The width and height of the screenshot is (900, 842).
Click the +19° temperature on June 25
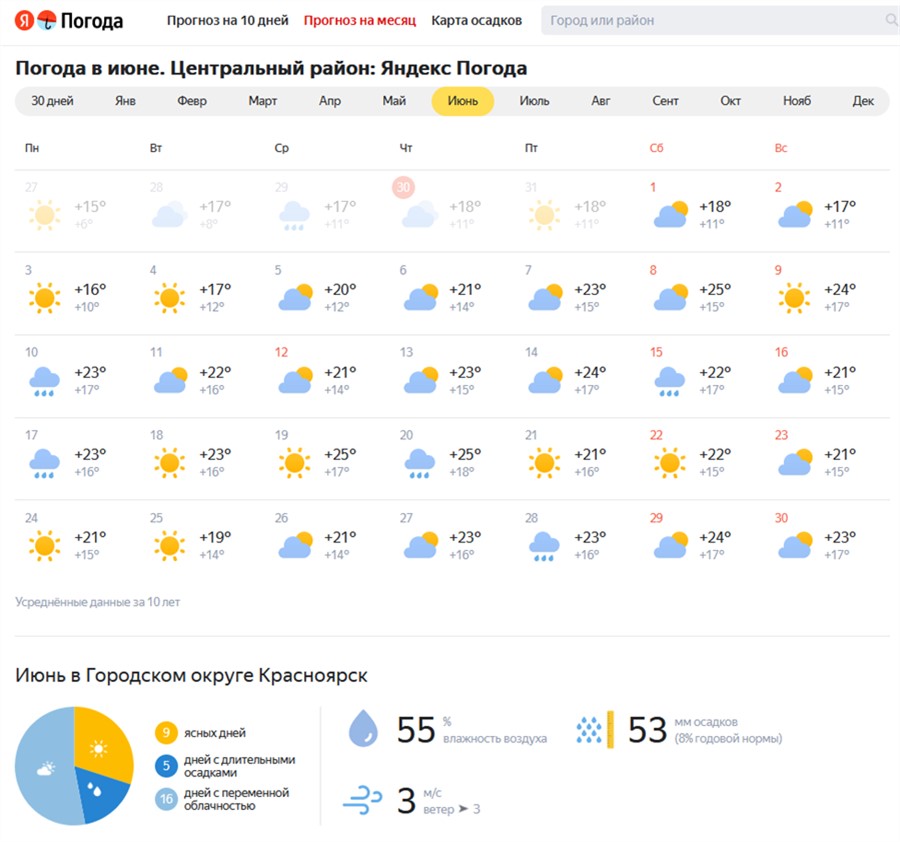215,537
